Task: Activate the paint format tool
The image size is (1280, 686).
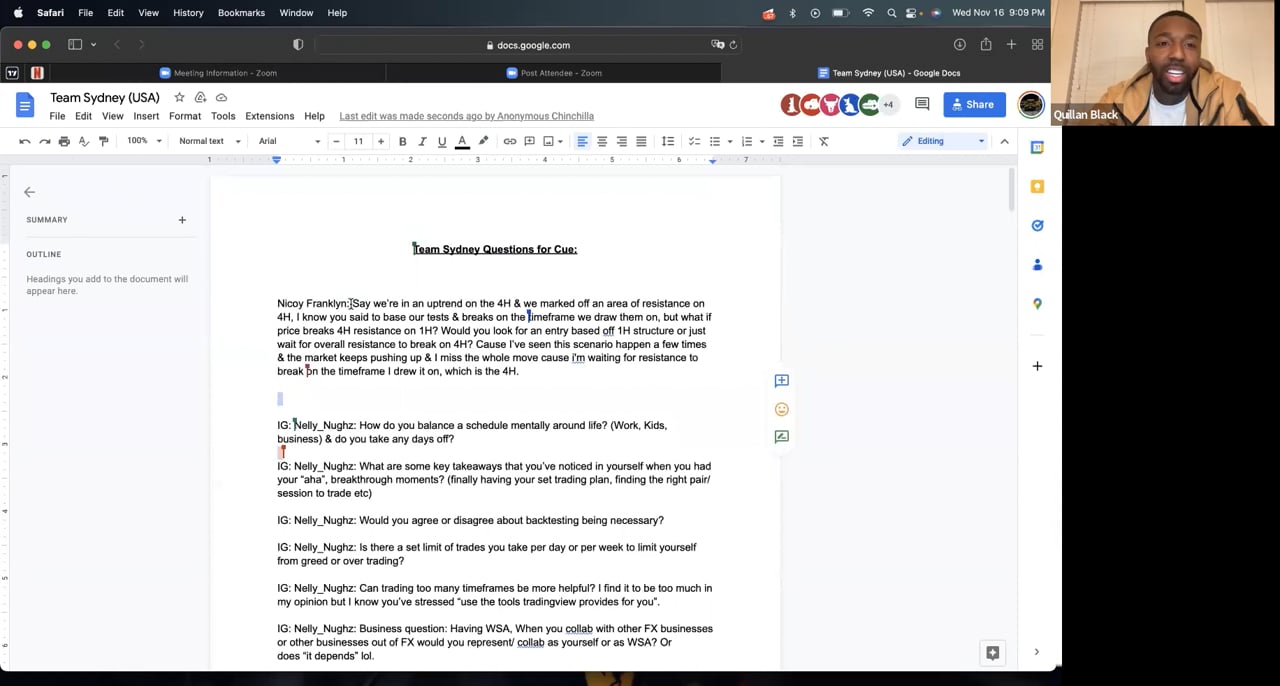Action: pos(103,141)
